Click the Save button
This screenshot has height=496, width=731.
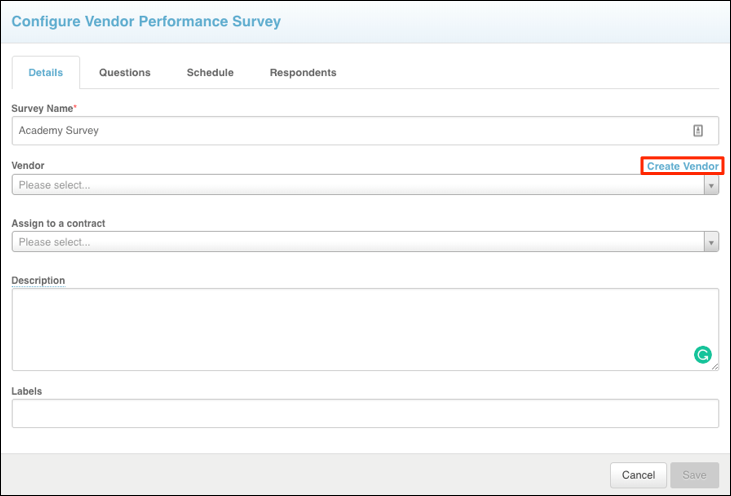[694, 475]
